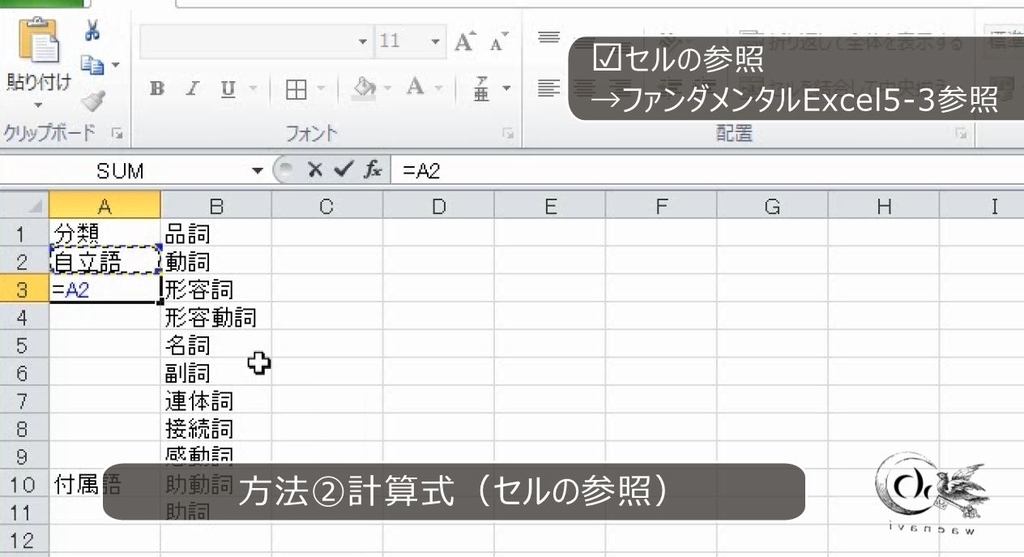
Task: Toggle Bold formatting
Action: pos(157,88)
